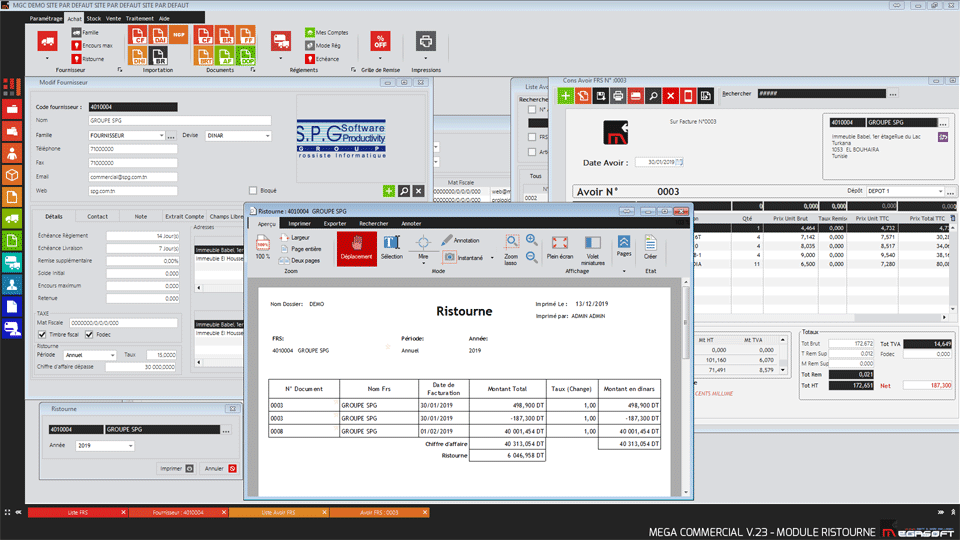Open the Période Annuel dropdown
Viewport: 960px width, 540px height.
[x=112, y=355]
